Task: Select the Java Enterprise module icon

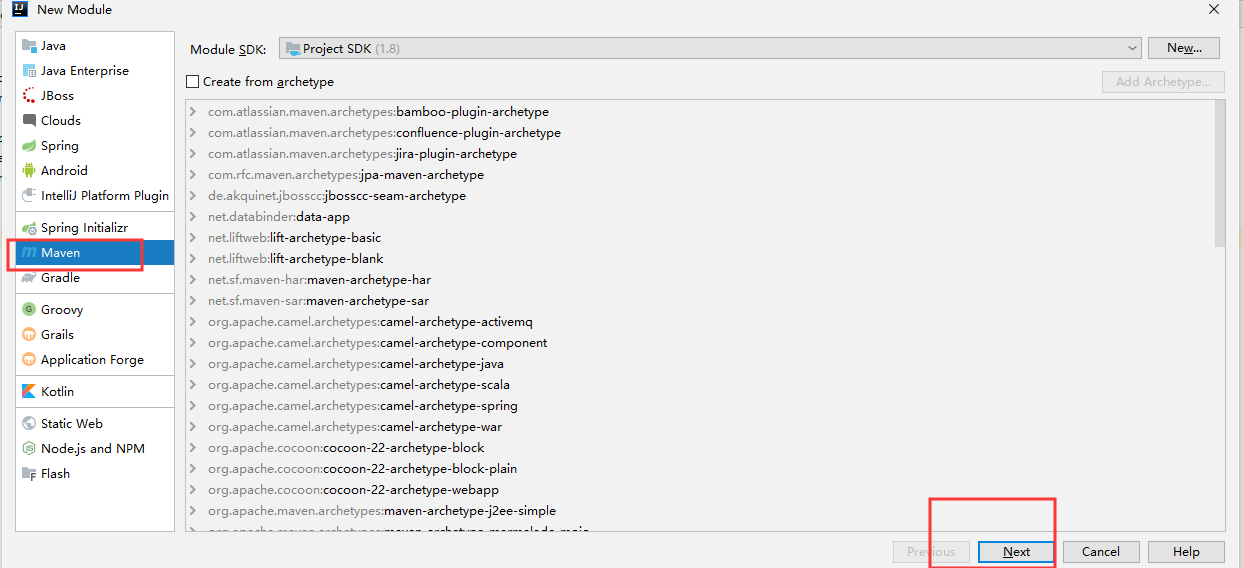Action: coord(29,71)
